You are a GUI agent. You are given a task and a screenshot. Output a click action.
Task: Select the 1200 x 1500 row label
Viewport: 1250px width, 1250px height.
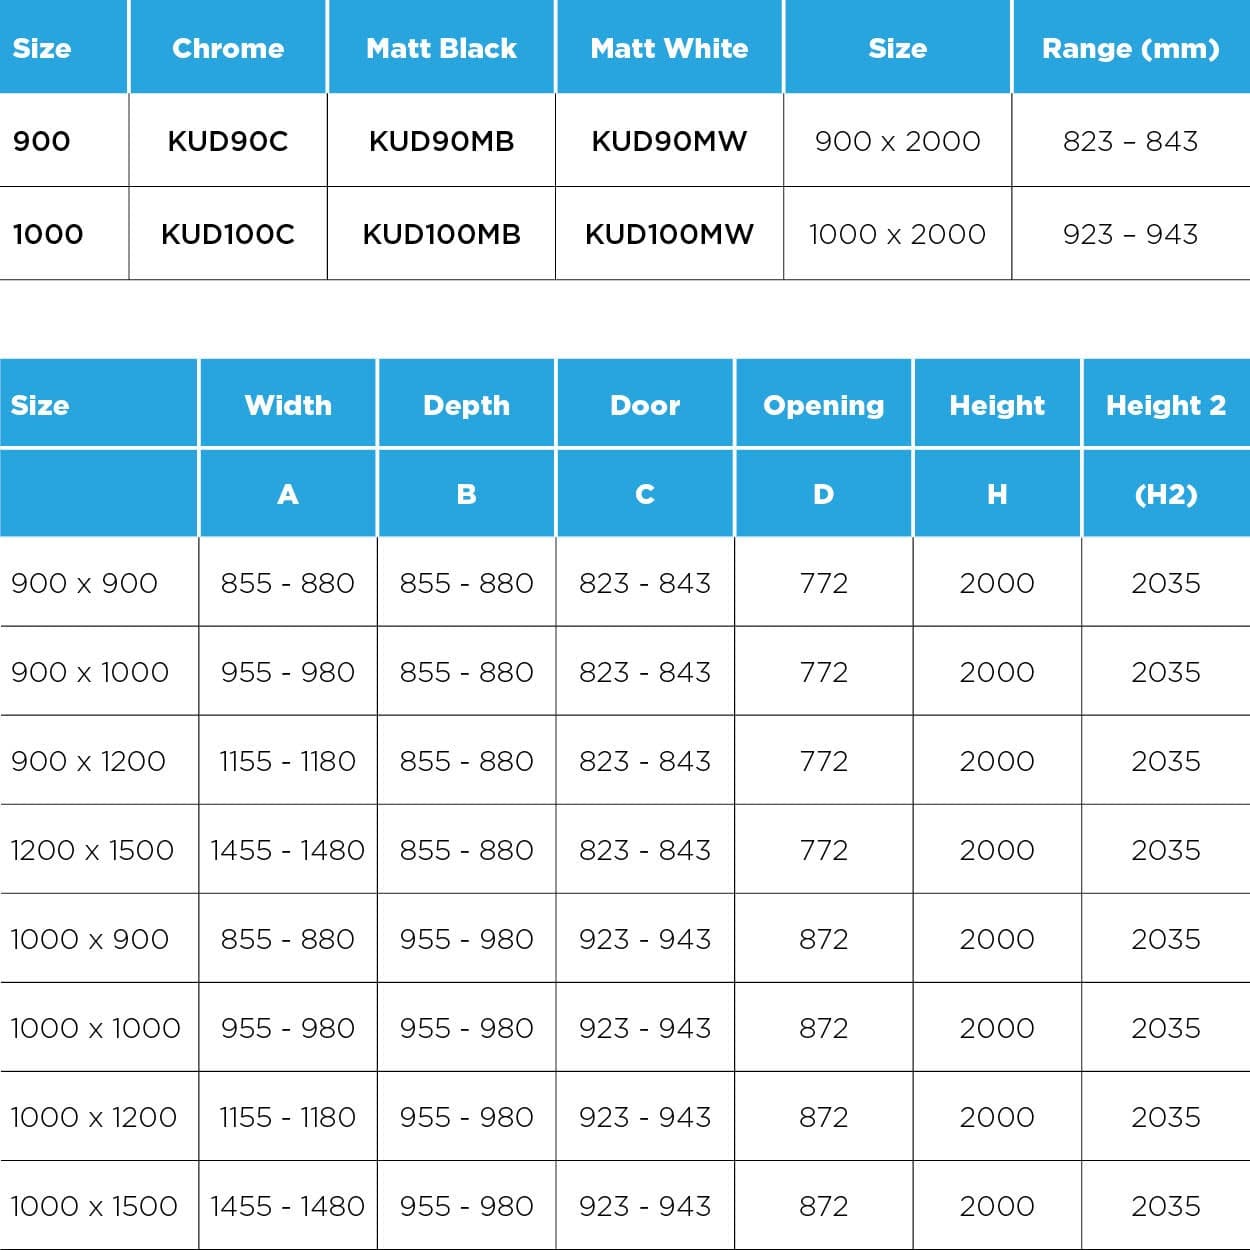click(92, 850)
